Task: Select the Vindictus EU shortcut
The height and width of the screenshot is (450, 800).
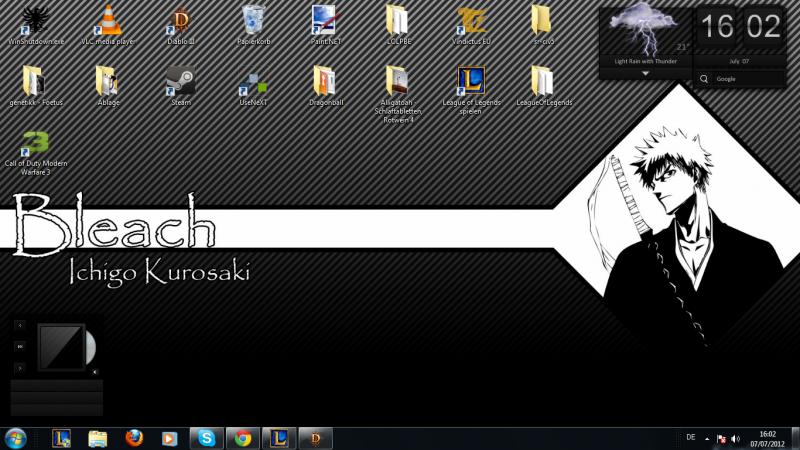Action: click(471, 22)
